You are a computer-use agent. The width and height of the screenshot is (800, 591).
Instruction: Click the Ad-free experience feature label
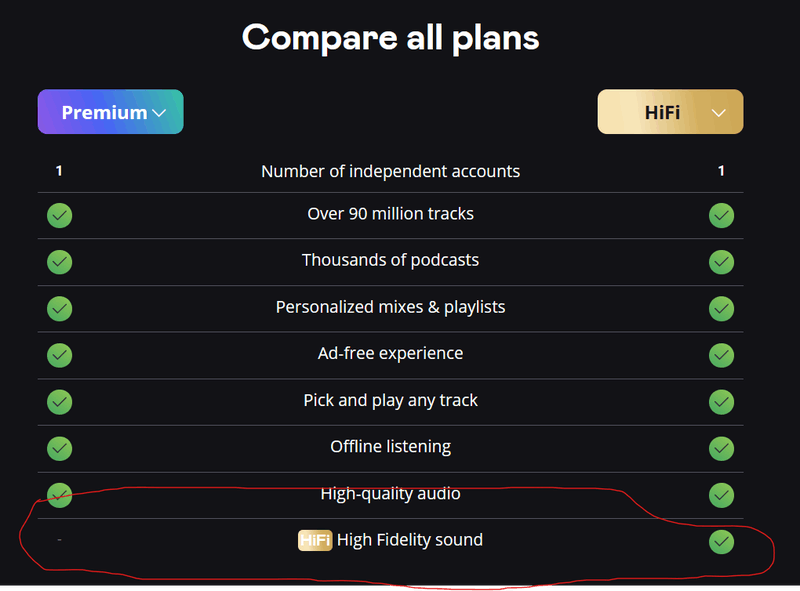tap(390, 353)
